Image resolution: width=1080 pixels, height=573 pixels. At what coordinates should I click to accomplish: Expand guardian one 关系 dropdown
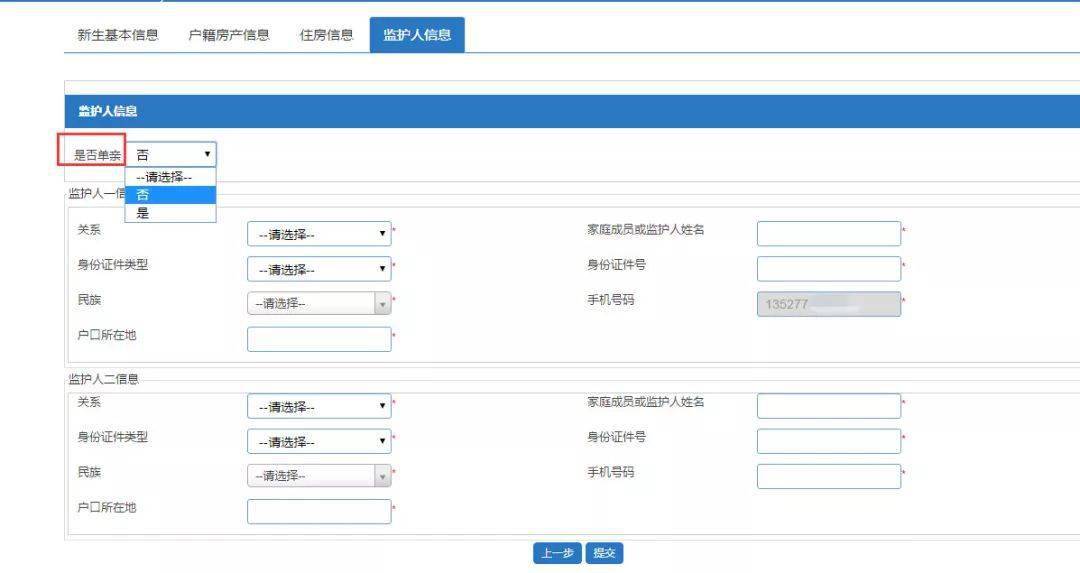point(319,234)
